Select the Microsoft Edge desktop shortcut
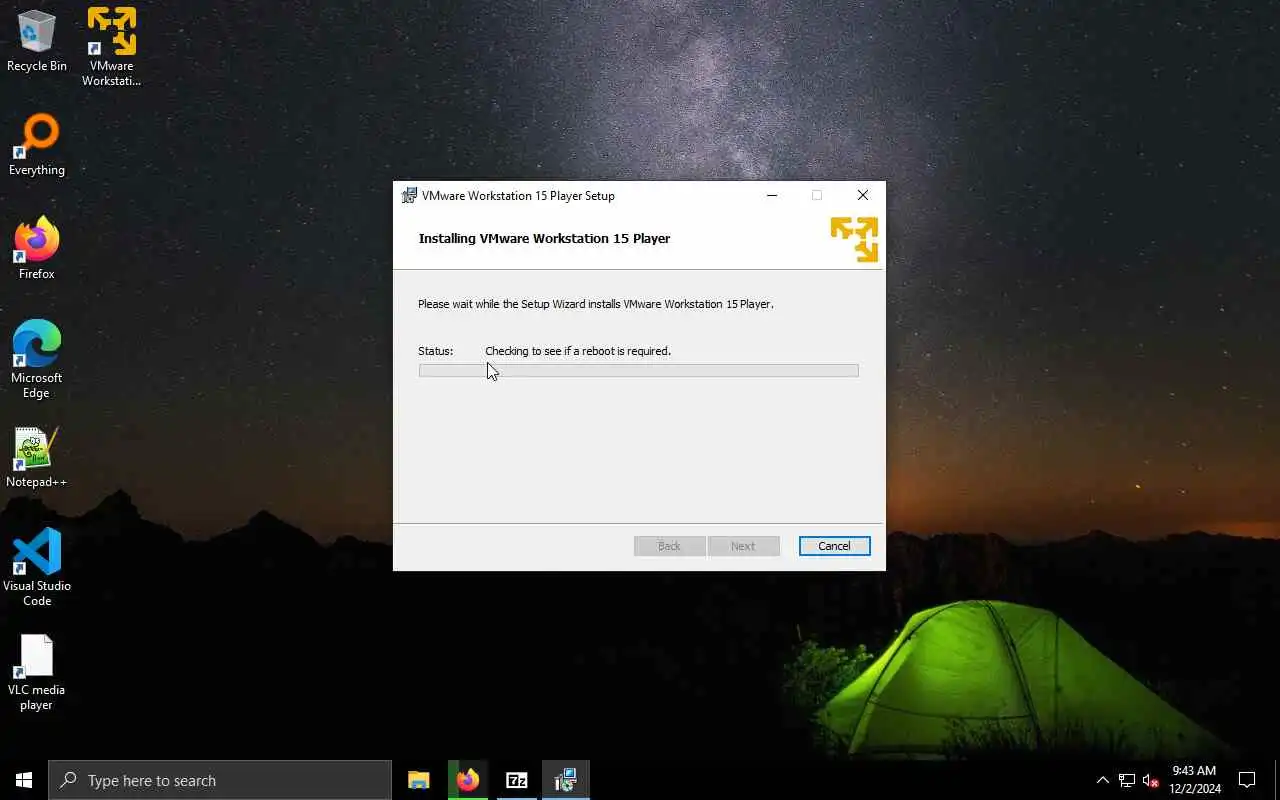1280x800 pixels. 37,360
